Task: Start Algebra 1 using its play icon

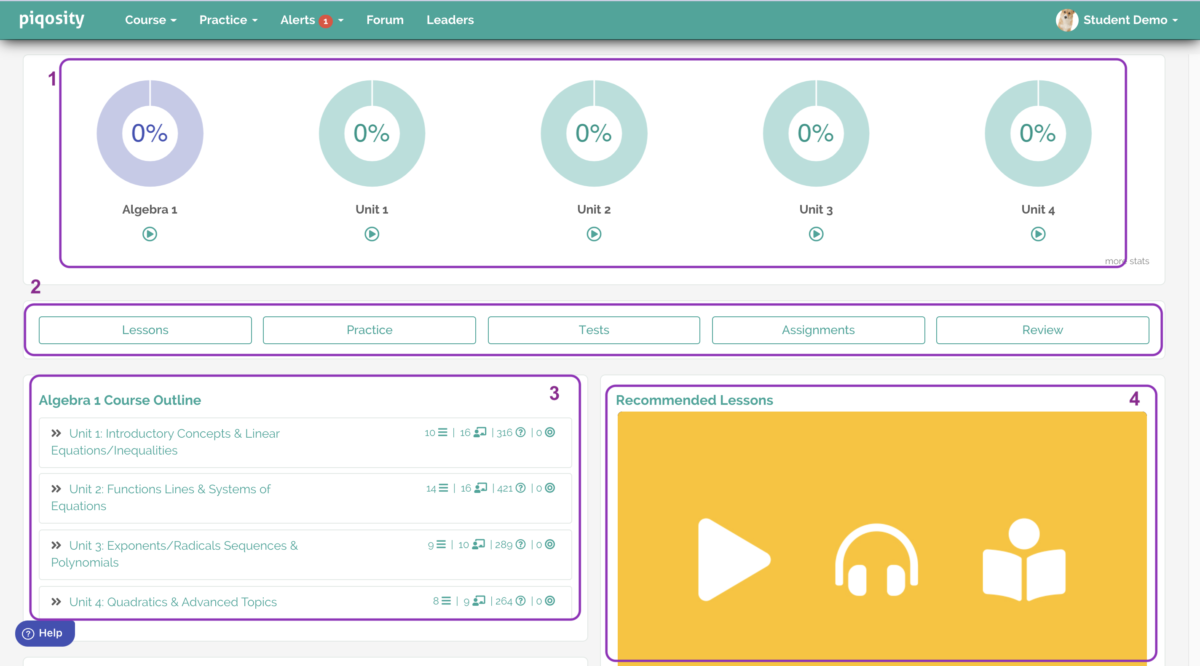Action: (149, 233)
